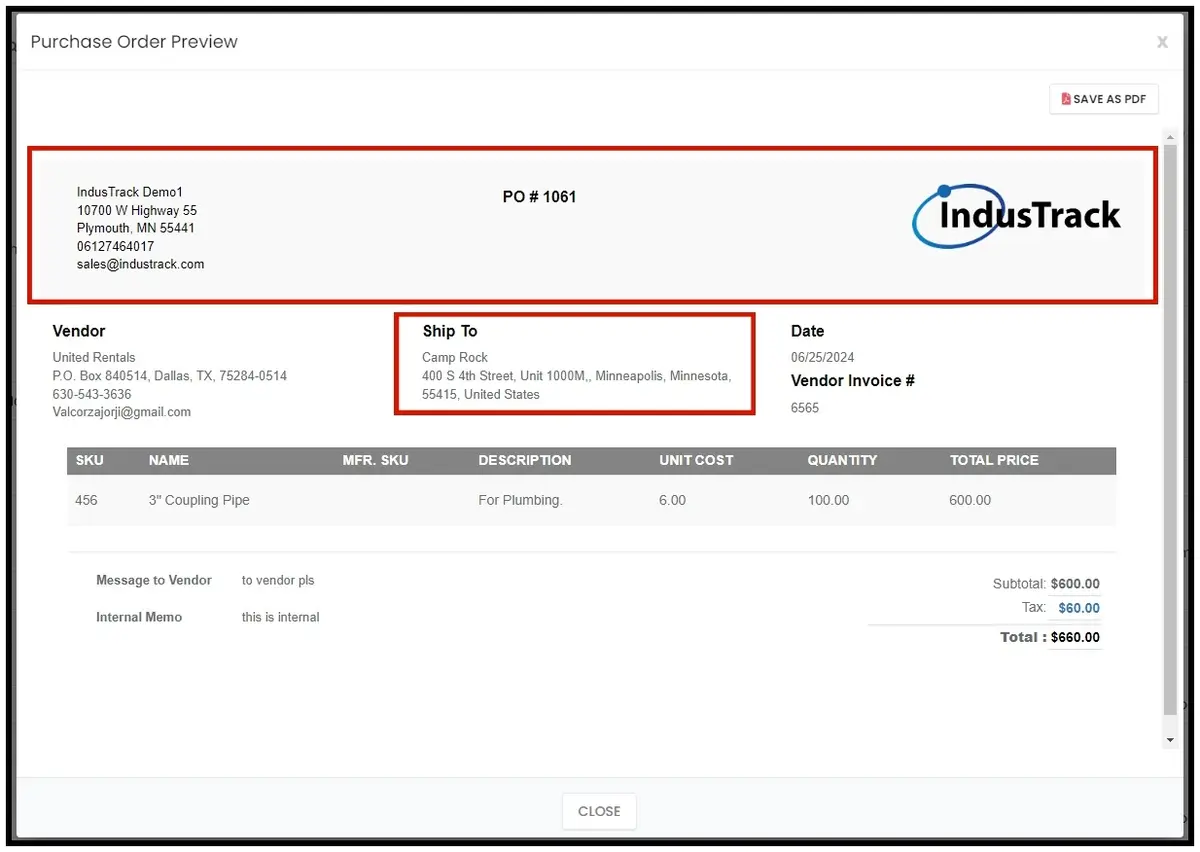Click the 400 S 4th Street shipping address

pos(576,385)
